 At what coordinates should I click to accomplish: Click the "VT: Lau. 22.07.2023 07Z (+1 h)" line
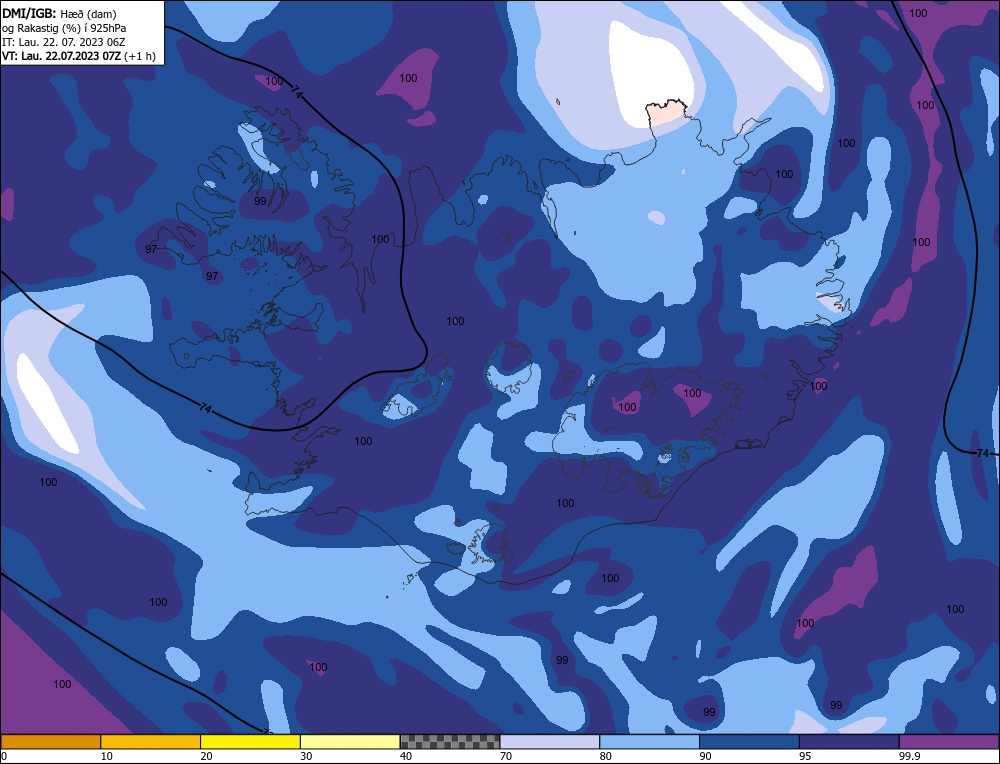point(79,55)
